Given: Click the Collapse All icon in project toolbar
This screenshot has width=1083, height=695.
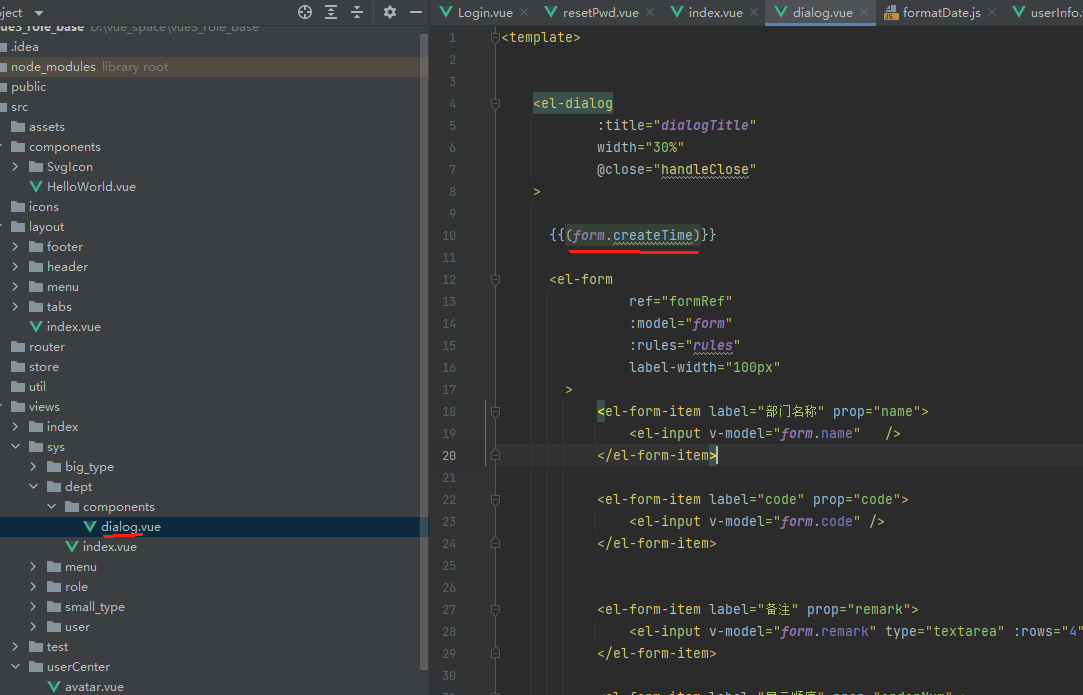Looking at the screenshot, I should (356, 12).
